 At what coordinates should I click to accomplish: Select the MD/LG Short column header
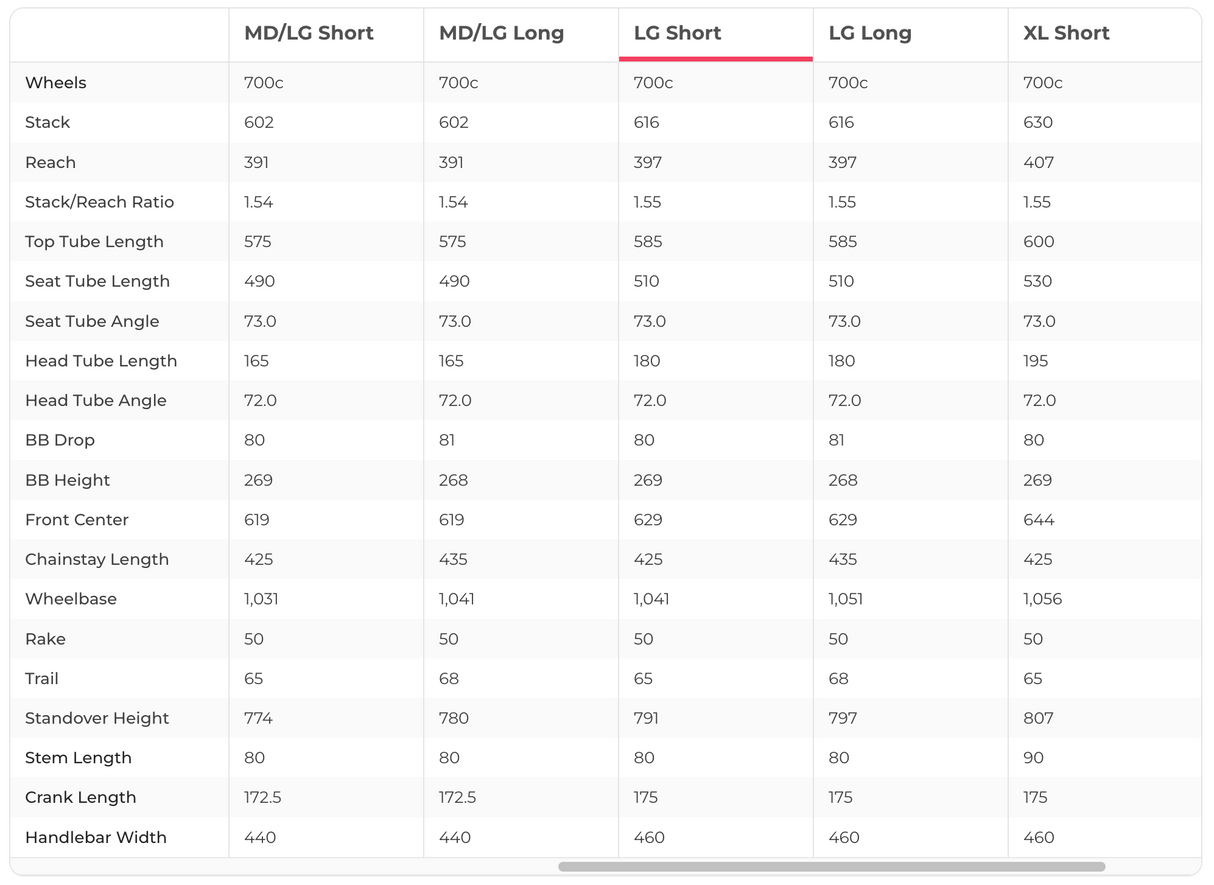tap(309, 33)
